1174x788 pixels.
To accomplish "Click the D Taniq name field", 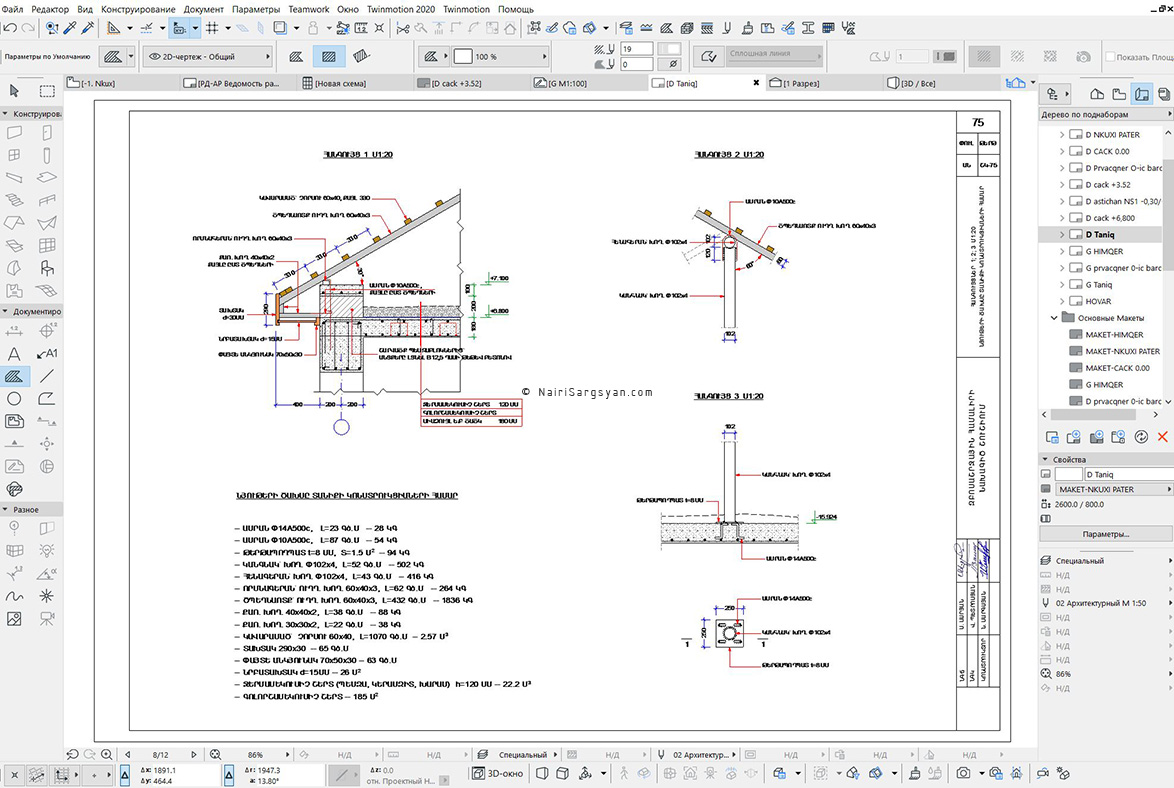I will pos(1128,474).
